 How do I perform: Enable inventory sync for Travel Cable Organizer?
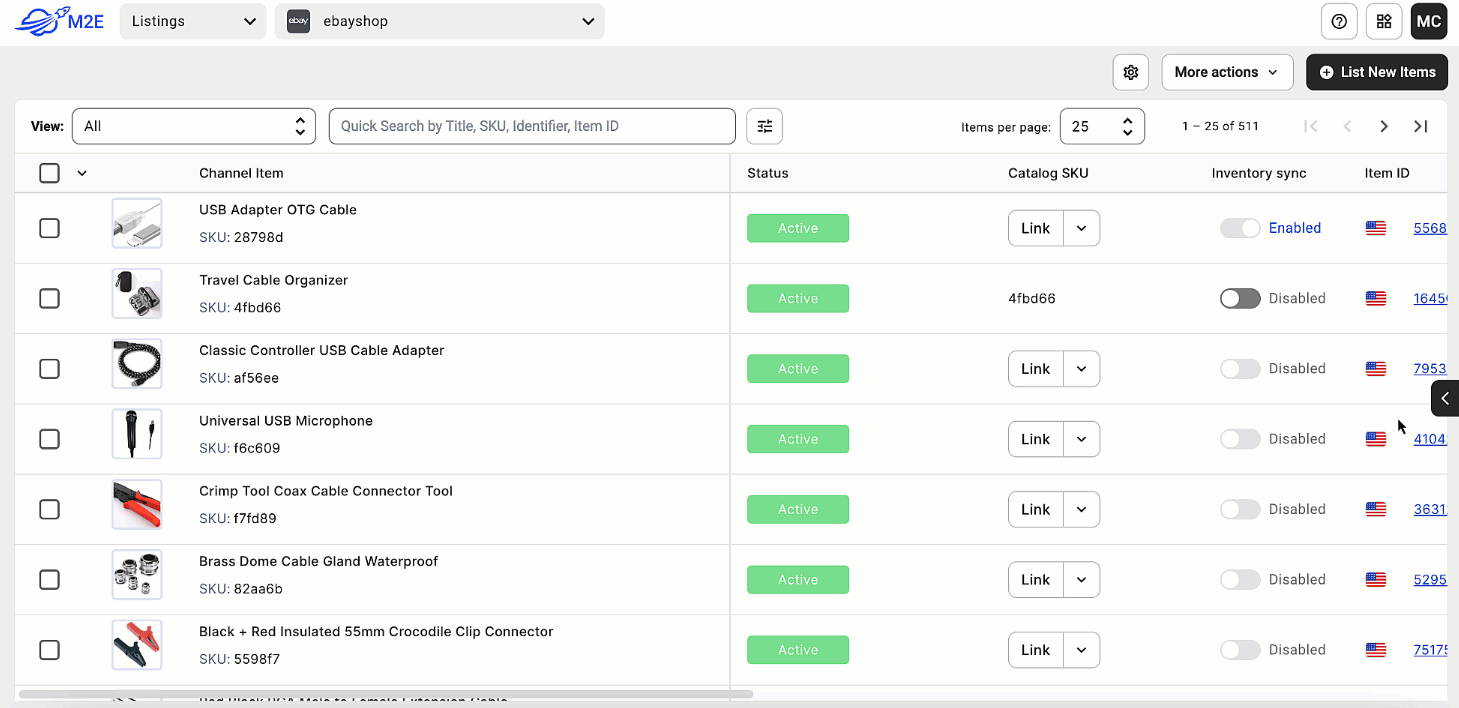[x=1240, y=298]
